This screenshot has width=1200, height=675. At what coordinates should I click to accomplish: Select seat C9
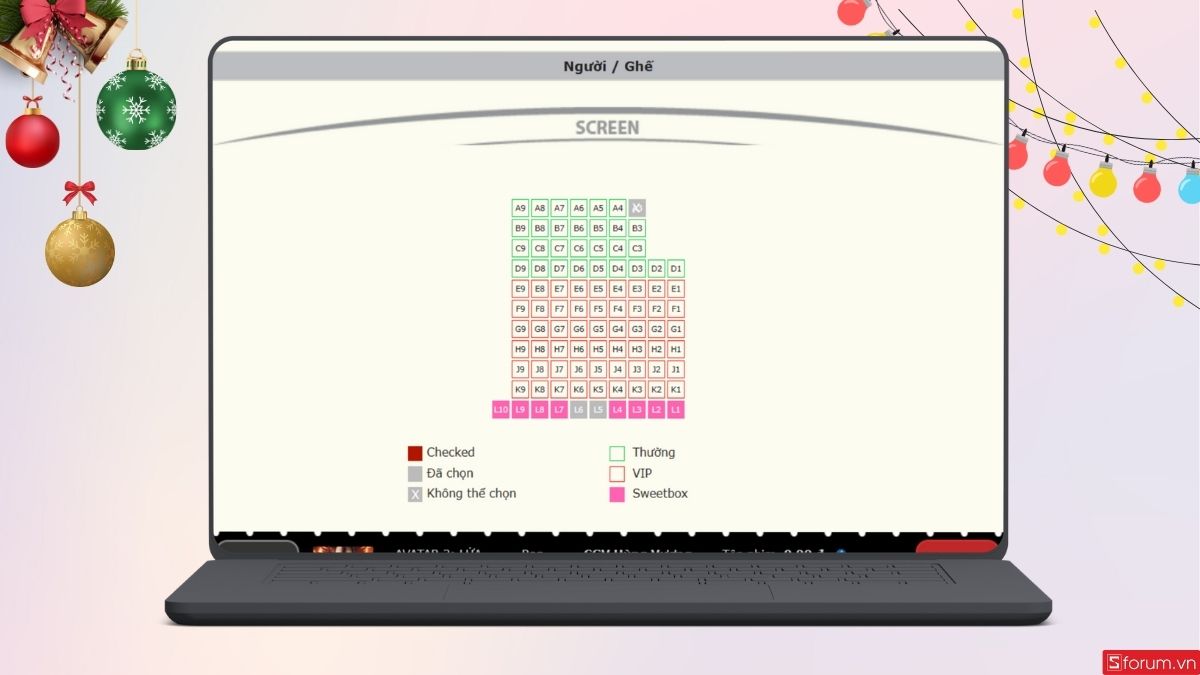[520, 248]
